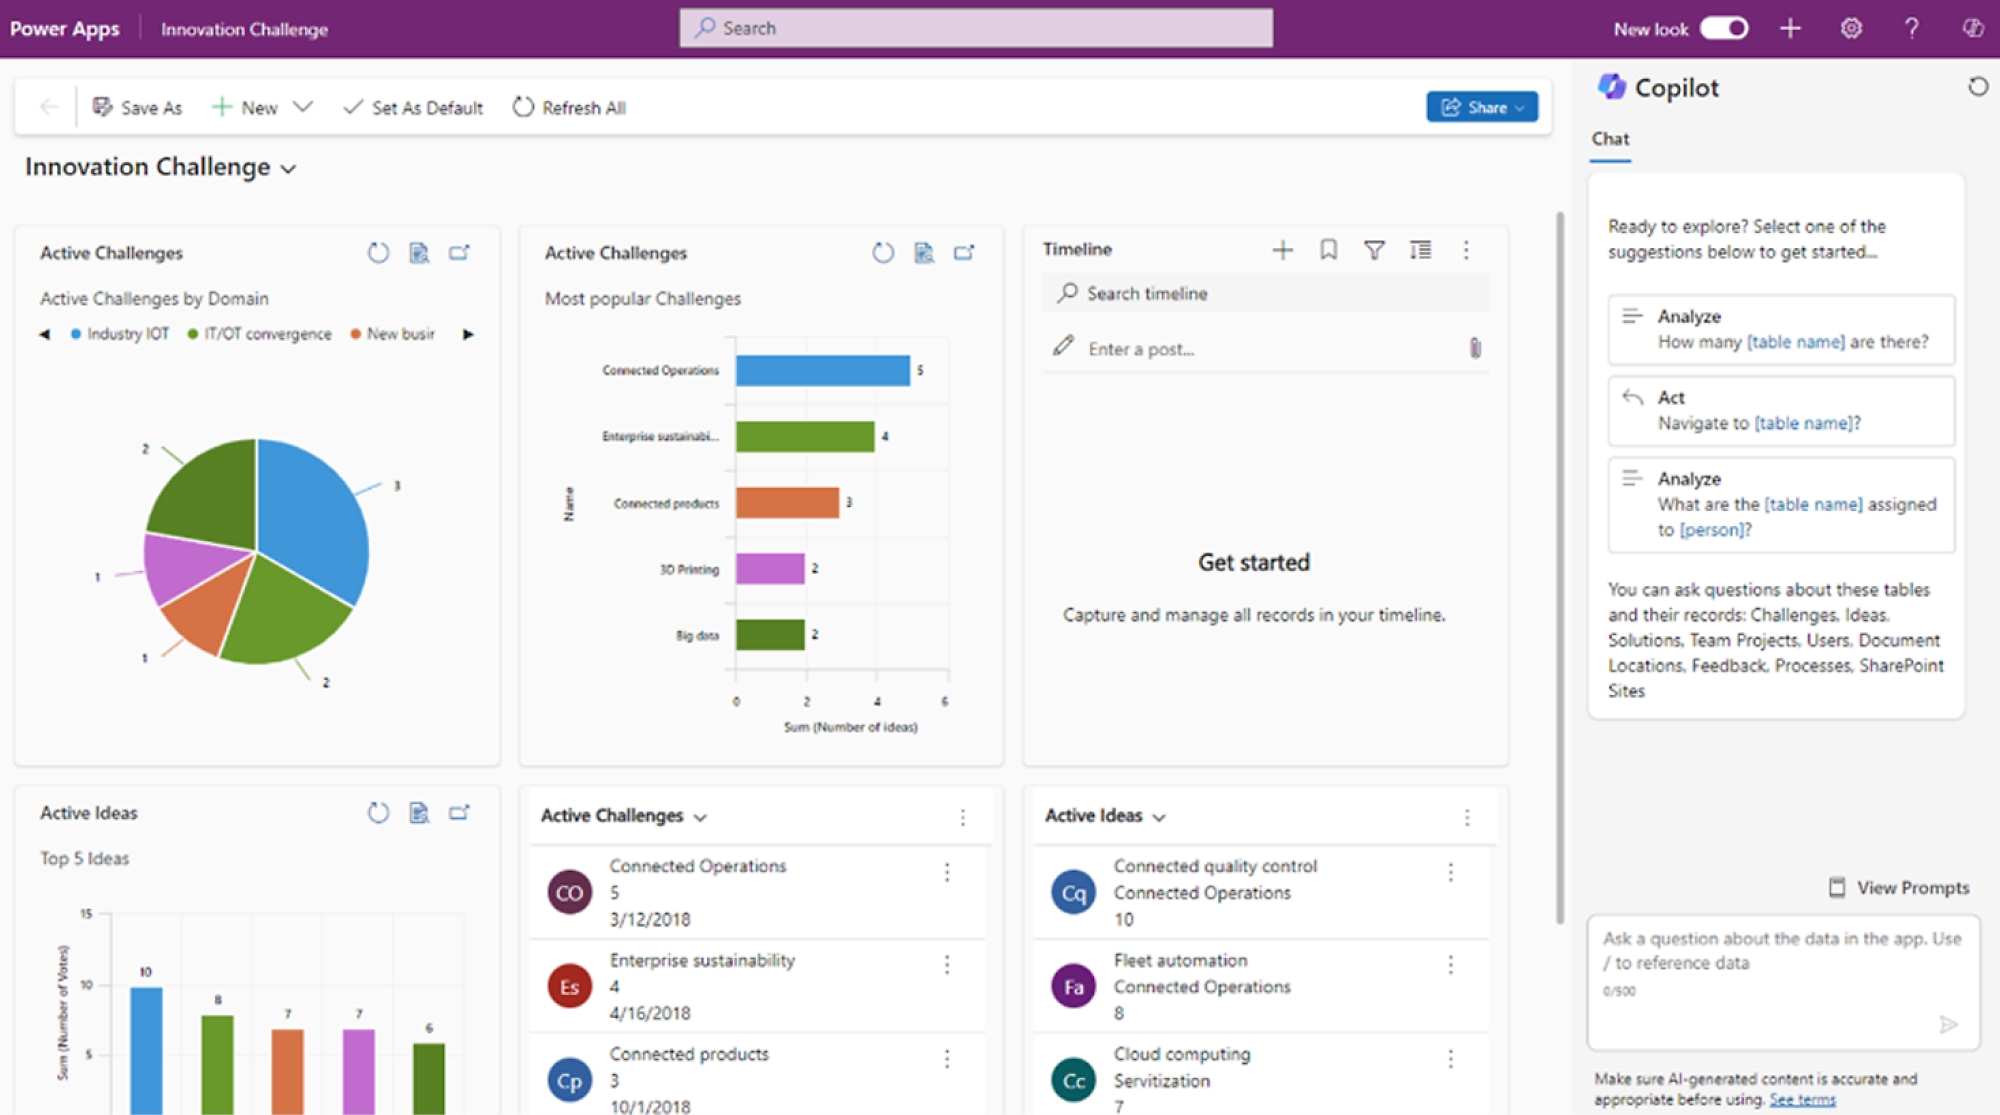The image size is (2000, 1115).
Task: Click the refresh icon on Active Challenges chart
Action: tap(382, 251)
